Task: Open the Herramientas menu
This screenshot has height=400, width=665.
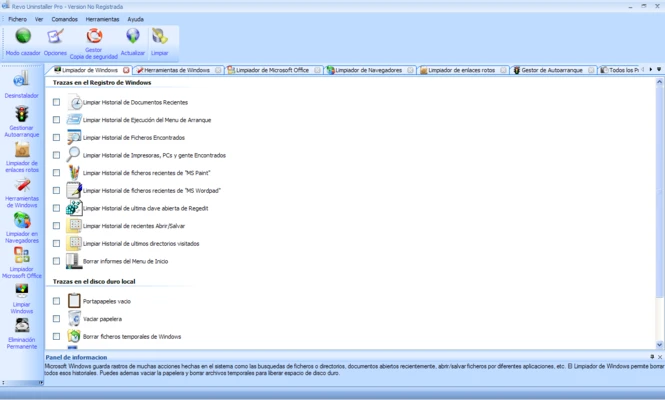Action: click(x=102, y=19)
